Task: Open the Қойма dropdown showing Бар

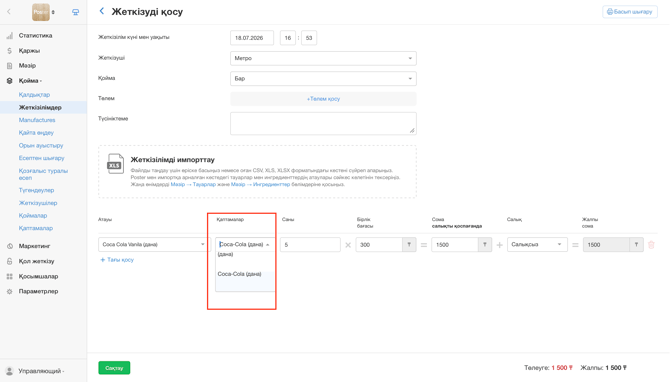Action: pos(323,79)
